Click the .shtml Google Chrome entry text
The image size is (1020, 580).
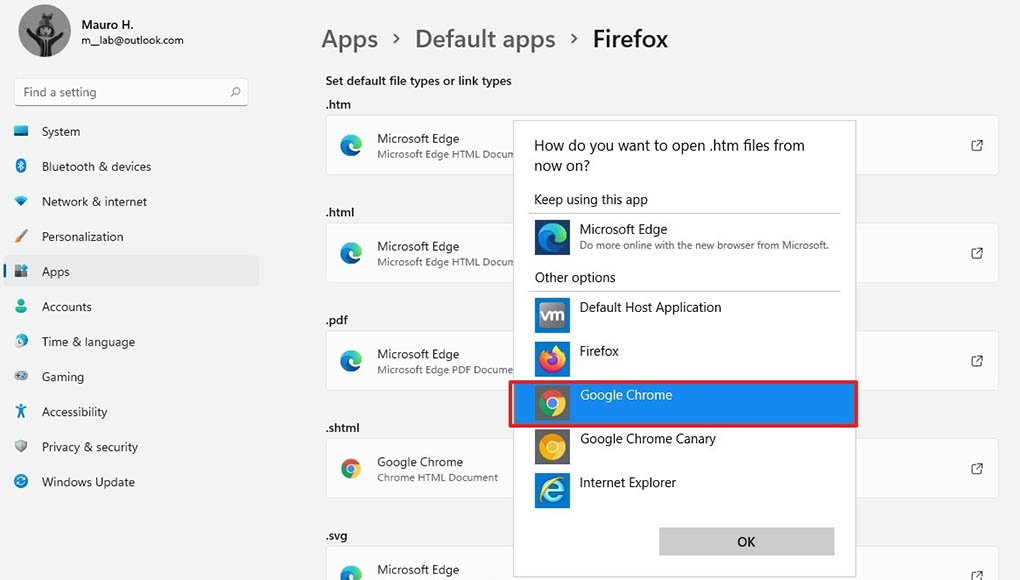(420, 462)
